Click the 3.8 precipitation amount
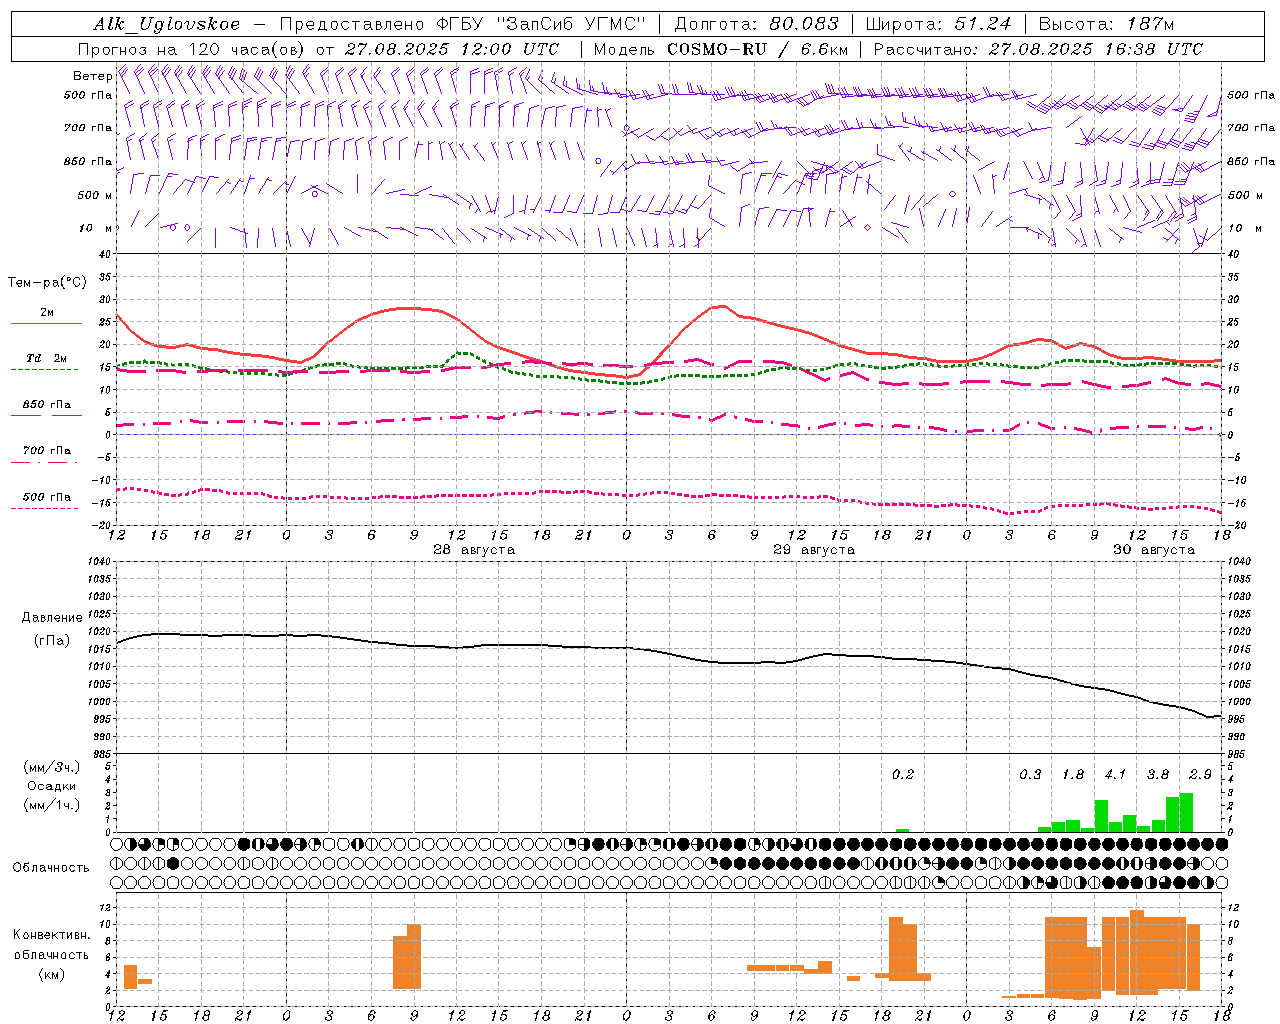1280x1024 pixels. pos(1158,774)
